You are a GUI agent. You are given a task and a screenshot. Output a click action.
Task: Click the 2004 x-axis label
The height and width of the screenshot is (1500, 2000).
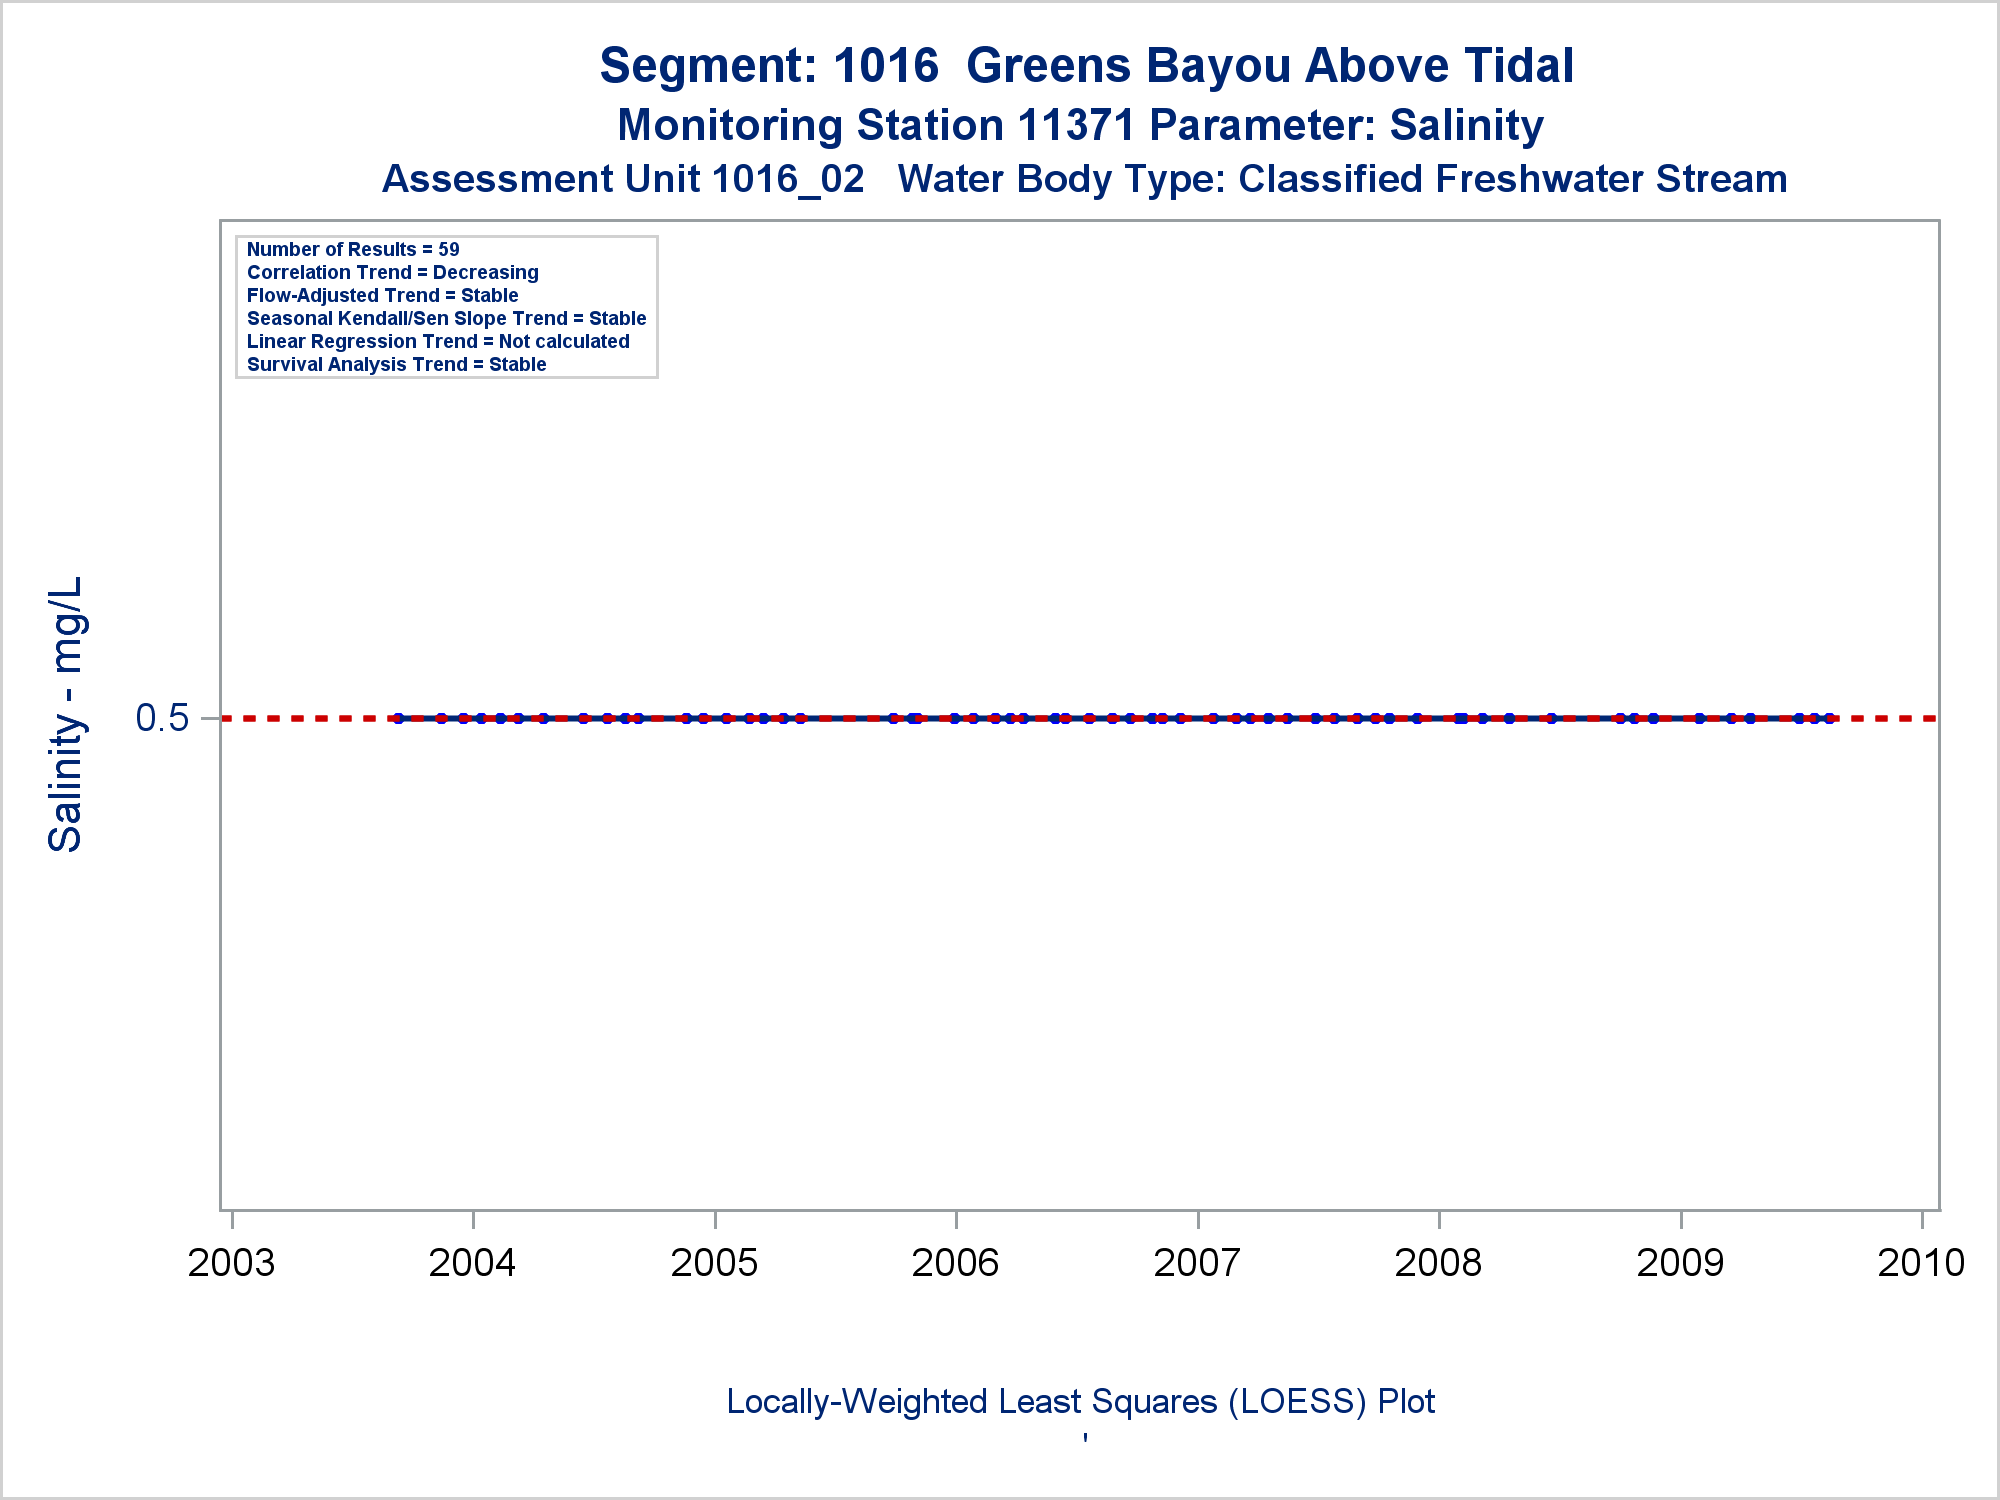tap(472, 1263)
